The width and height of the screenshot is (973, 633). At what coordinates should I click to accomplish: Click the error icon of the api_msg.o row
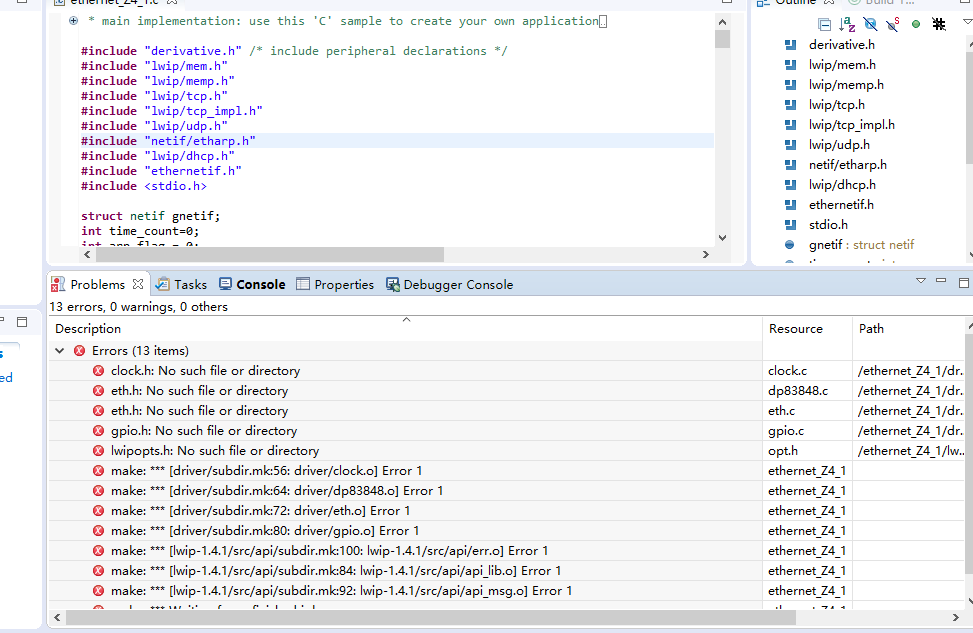click(x=98, y=590)
